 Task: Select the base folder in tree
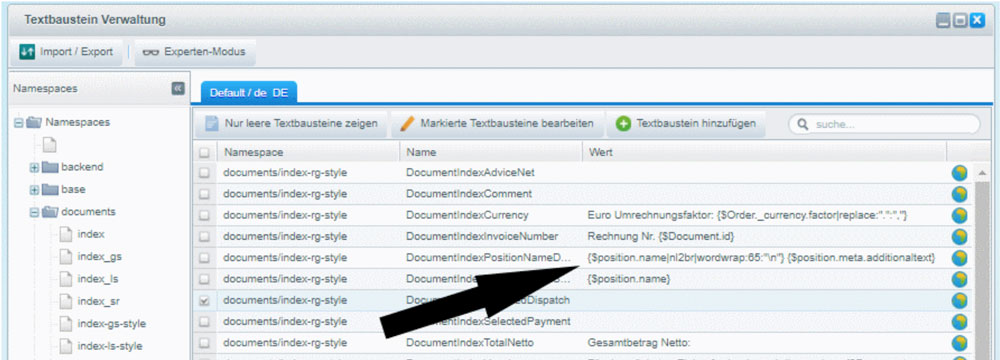pyautogui.click(x=64, y=190)
